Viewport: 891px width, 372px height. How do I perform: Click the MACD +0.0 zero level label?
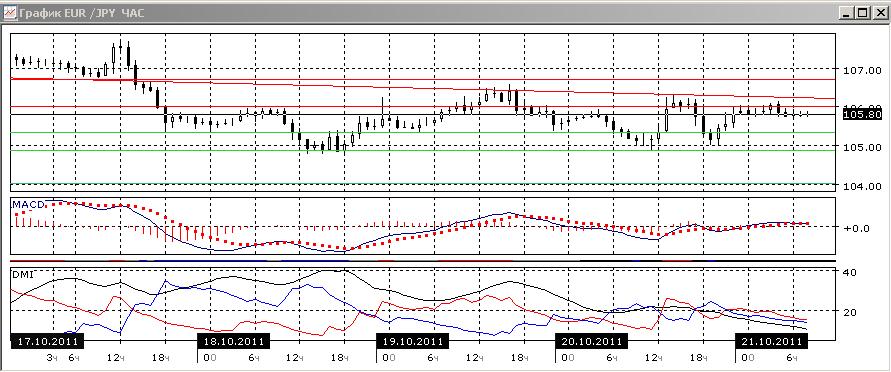point(857,228)
